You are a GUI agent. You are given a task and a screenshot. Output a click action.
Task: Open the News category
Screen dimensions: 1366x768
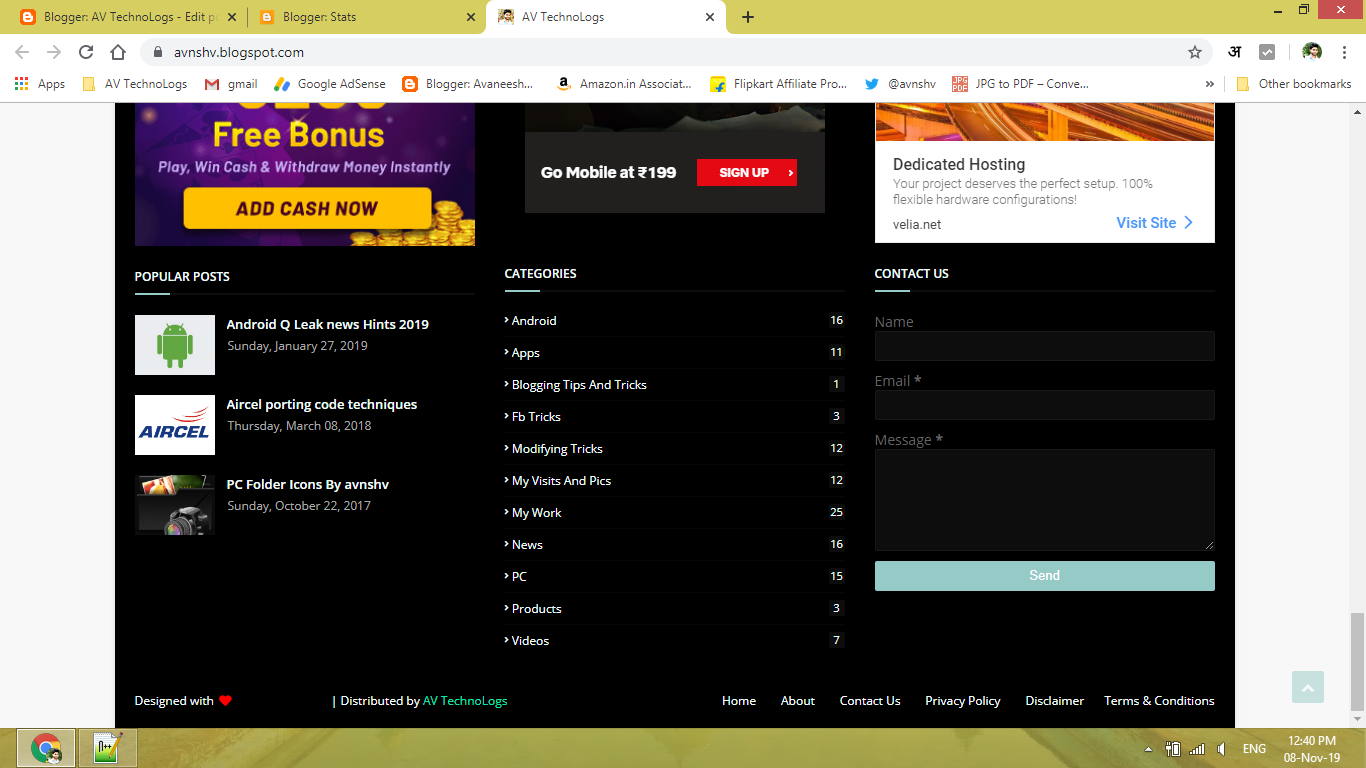click(x=527, y=545)
